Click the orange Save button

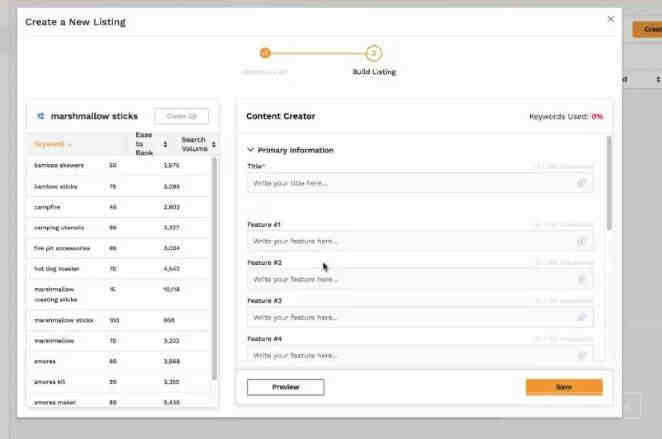(564, 387)
